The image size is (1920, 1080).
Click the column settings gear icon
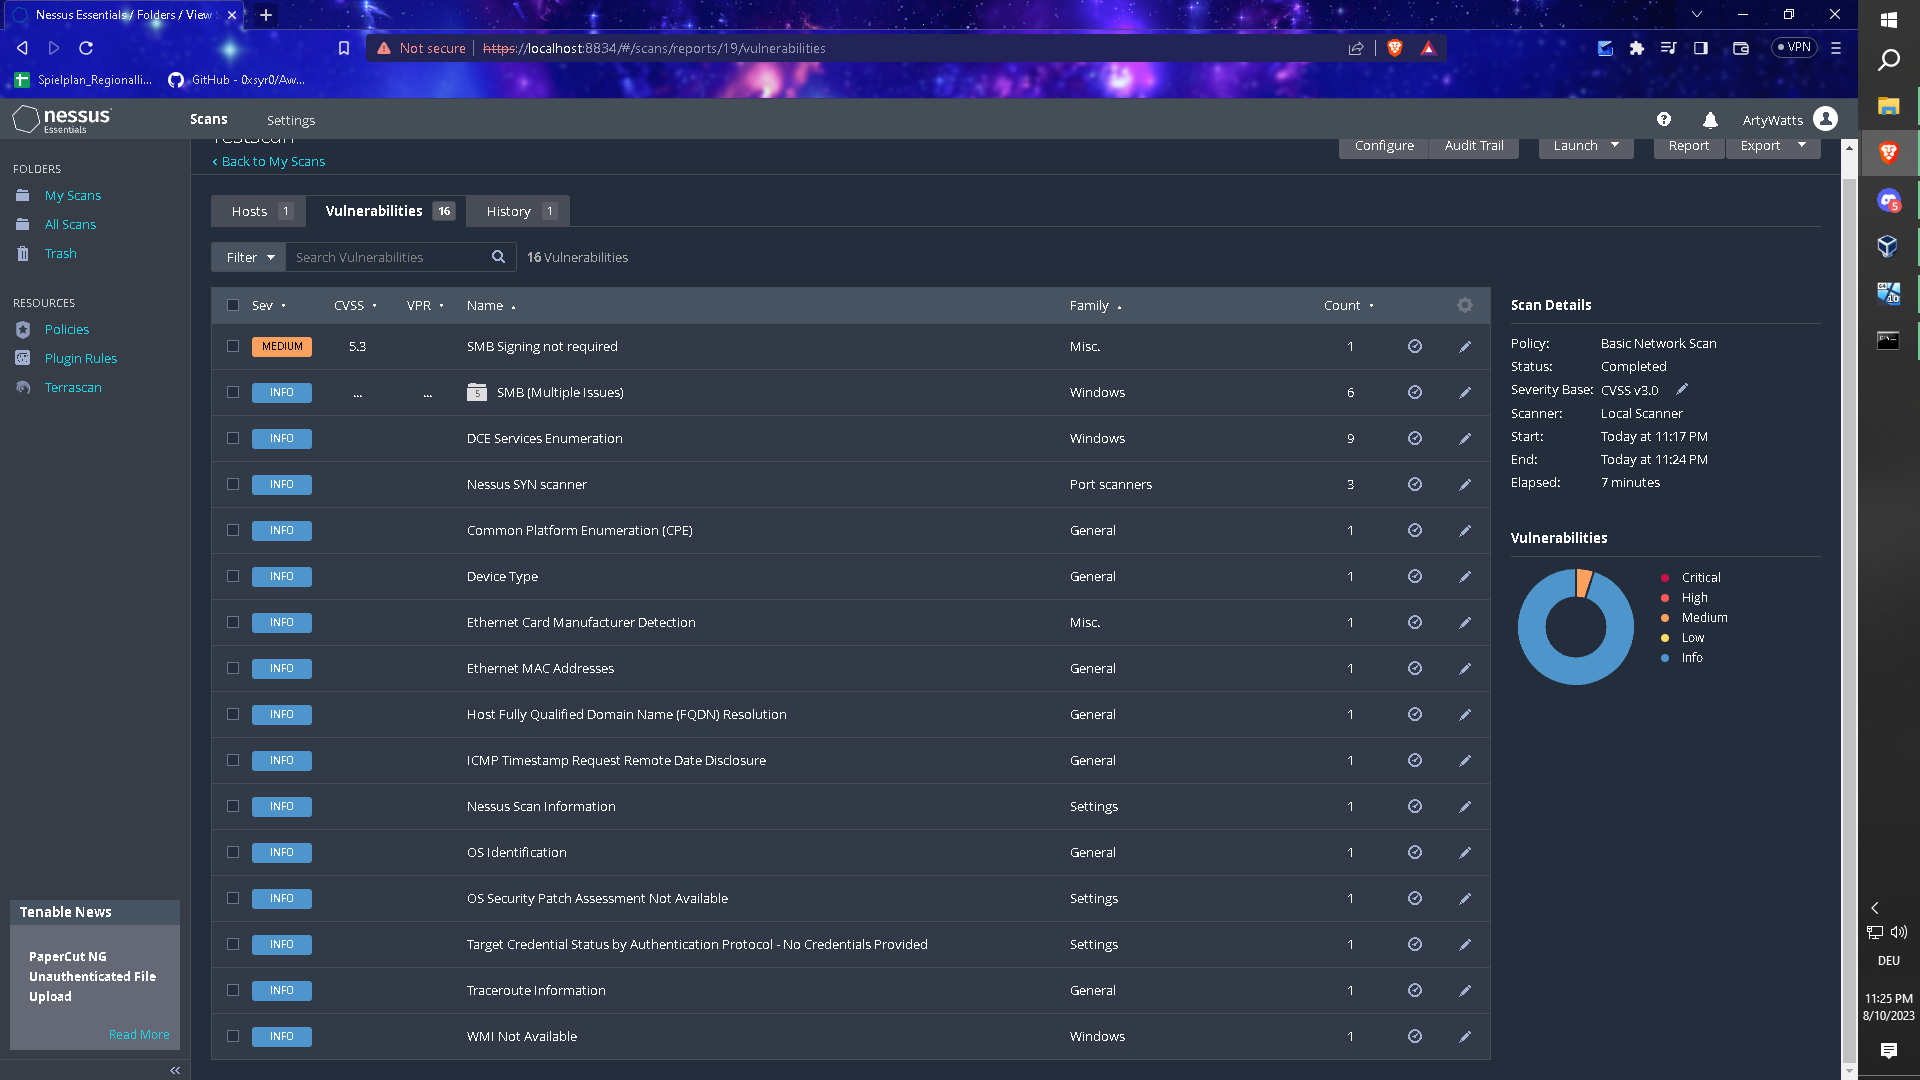(1464, 305)
